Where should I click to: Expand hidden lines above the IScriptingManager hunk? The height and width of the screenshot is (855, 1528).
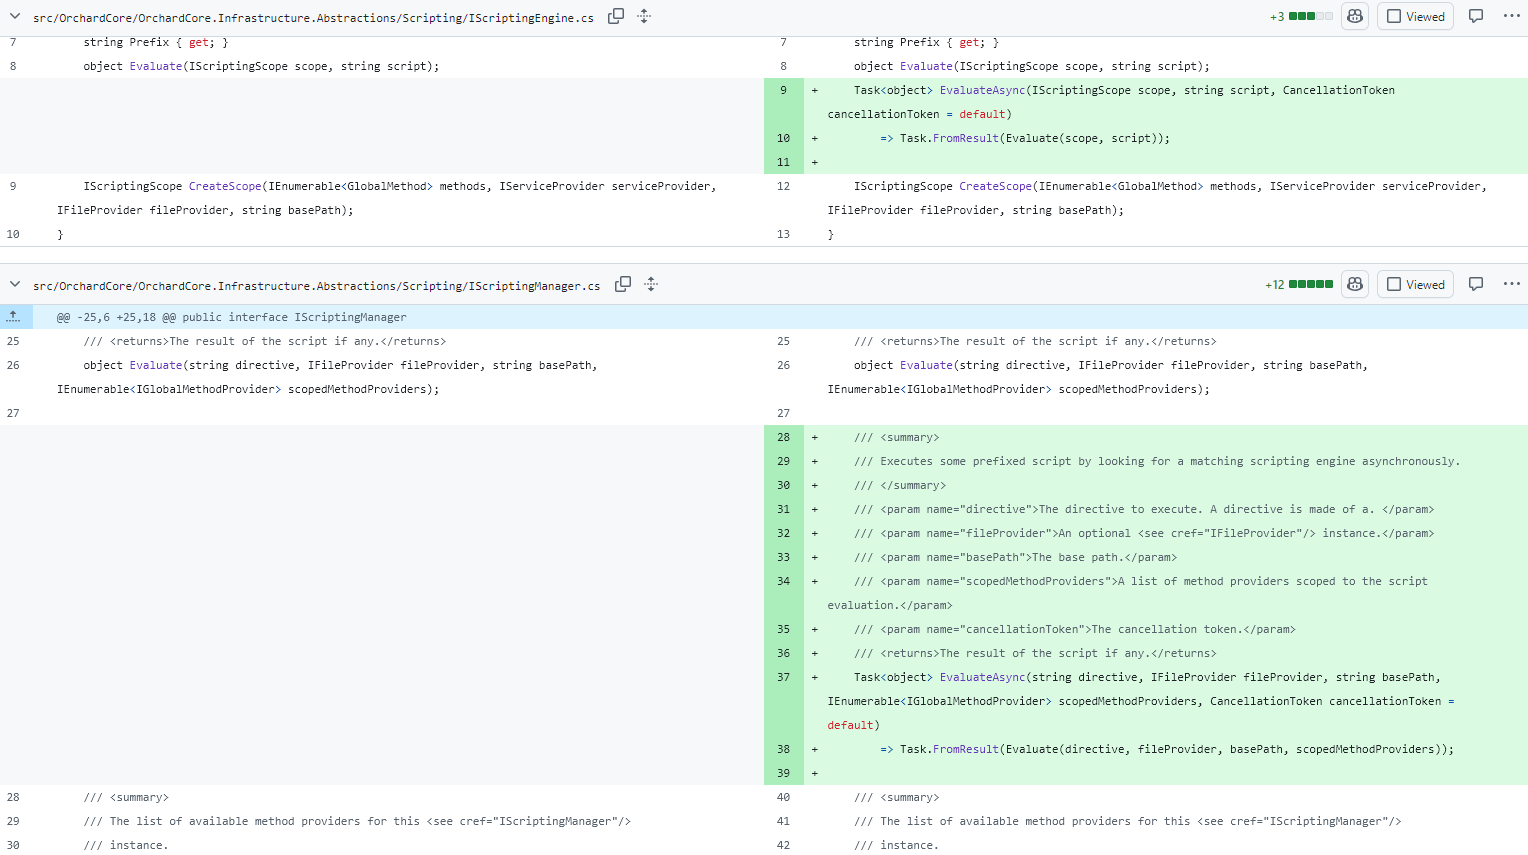(x=14, y=317)
